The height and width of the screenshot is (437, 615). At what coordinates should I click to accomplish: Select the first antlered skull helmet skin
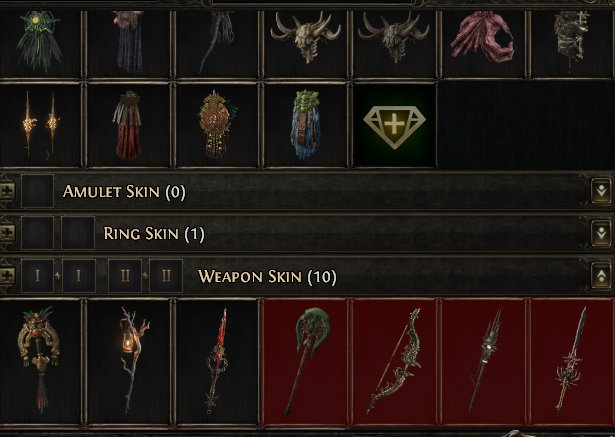coord(306,43)
